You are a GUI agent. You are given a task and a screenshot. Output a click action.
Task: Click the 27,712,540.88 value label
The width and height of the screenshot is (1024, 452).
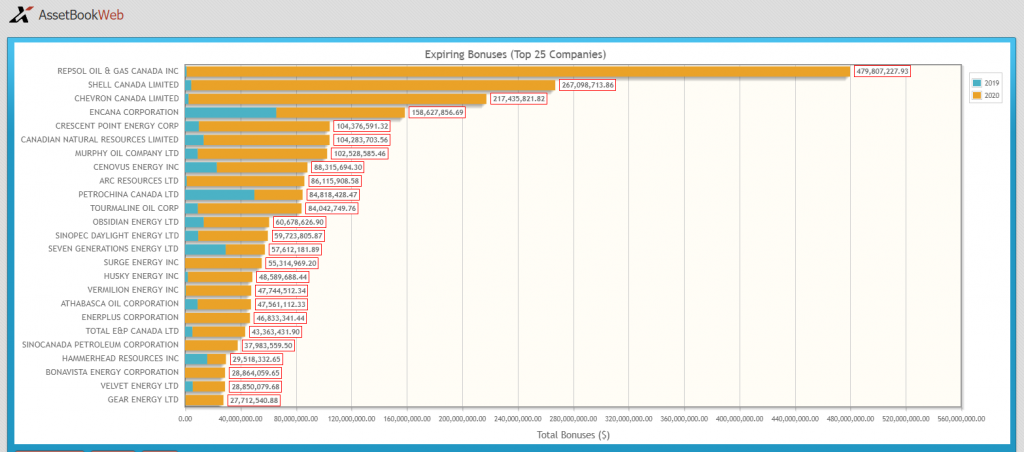tap(253, 400)
